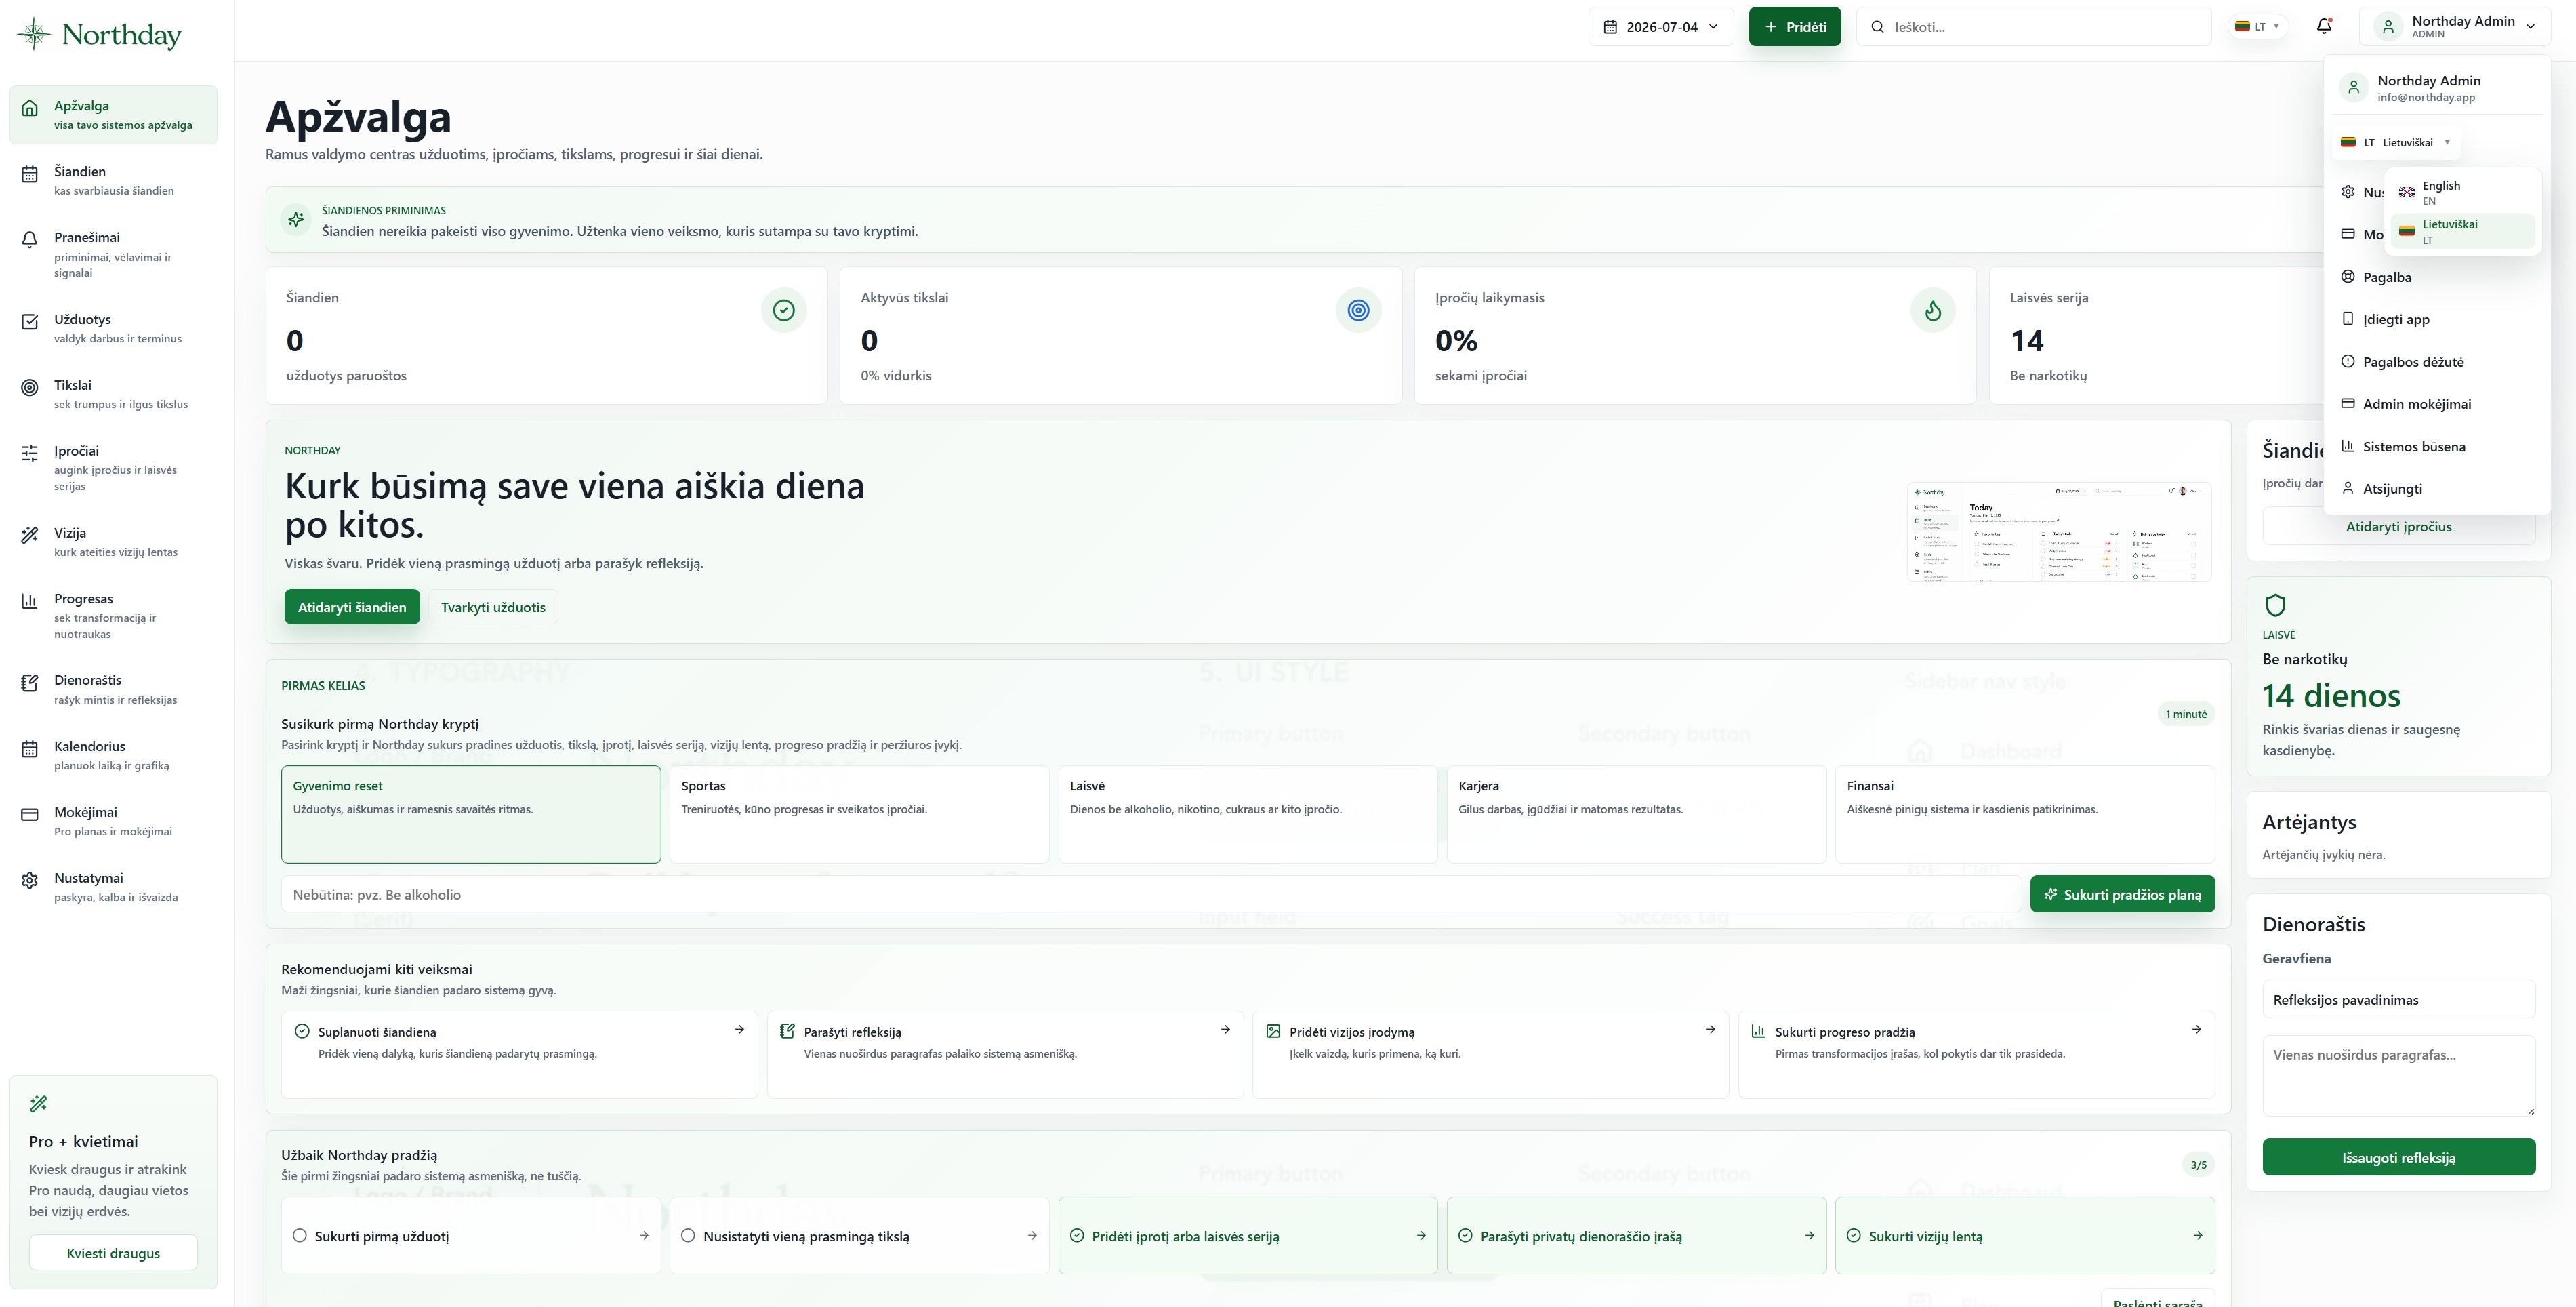This screenshot has height=1307, width=2576.
Task: Click the Užduotys checkbox icon in sidebar
Action: (30, 321)
